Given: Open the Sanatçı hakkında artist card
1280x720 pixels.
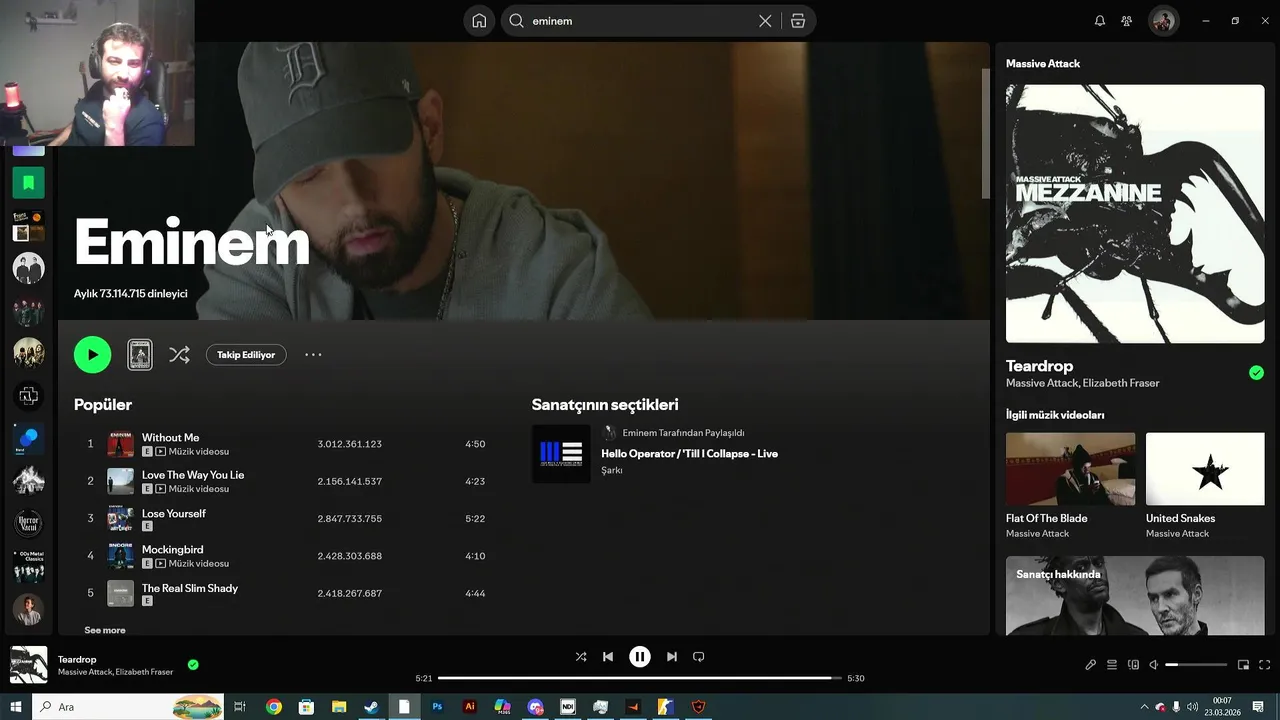Looking at the screenshot, I should click(x=1135, y=596).
